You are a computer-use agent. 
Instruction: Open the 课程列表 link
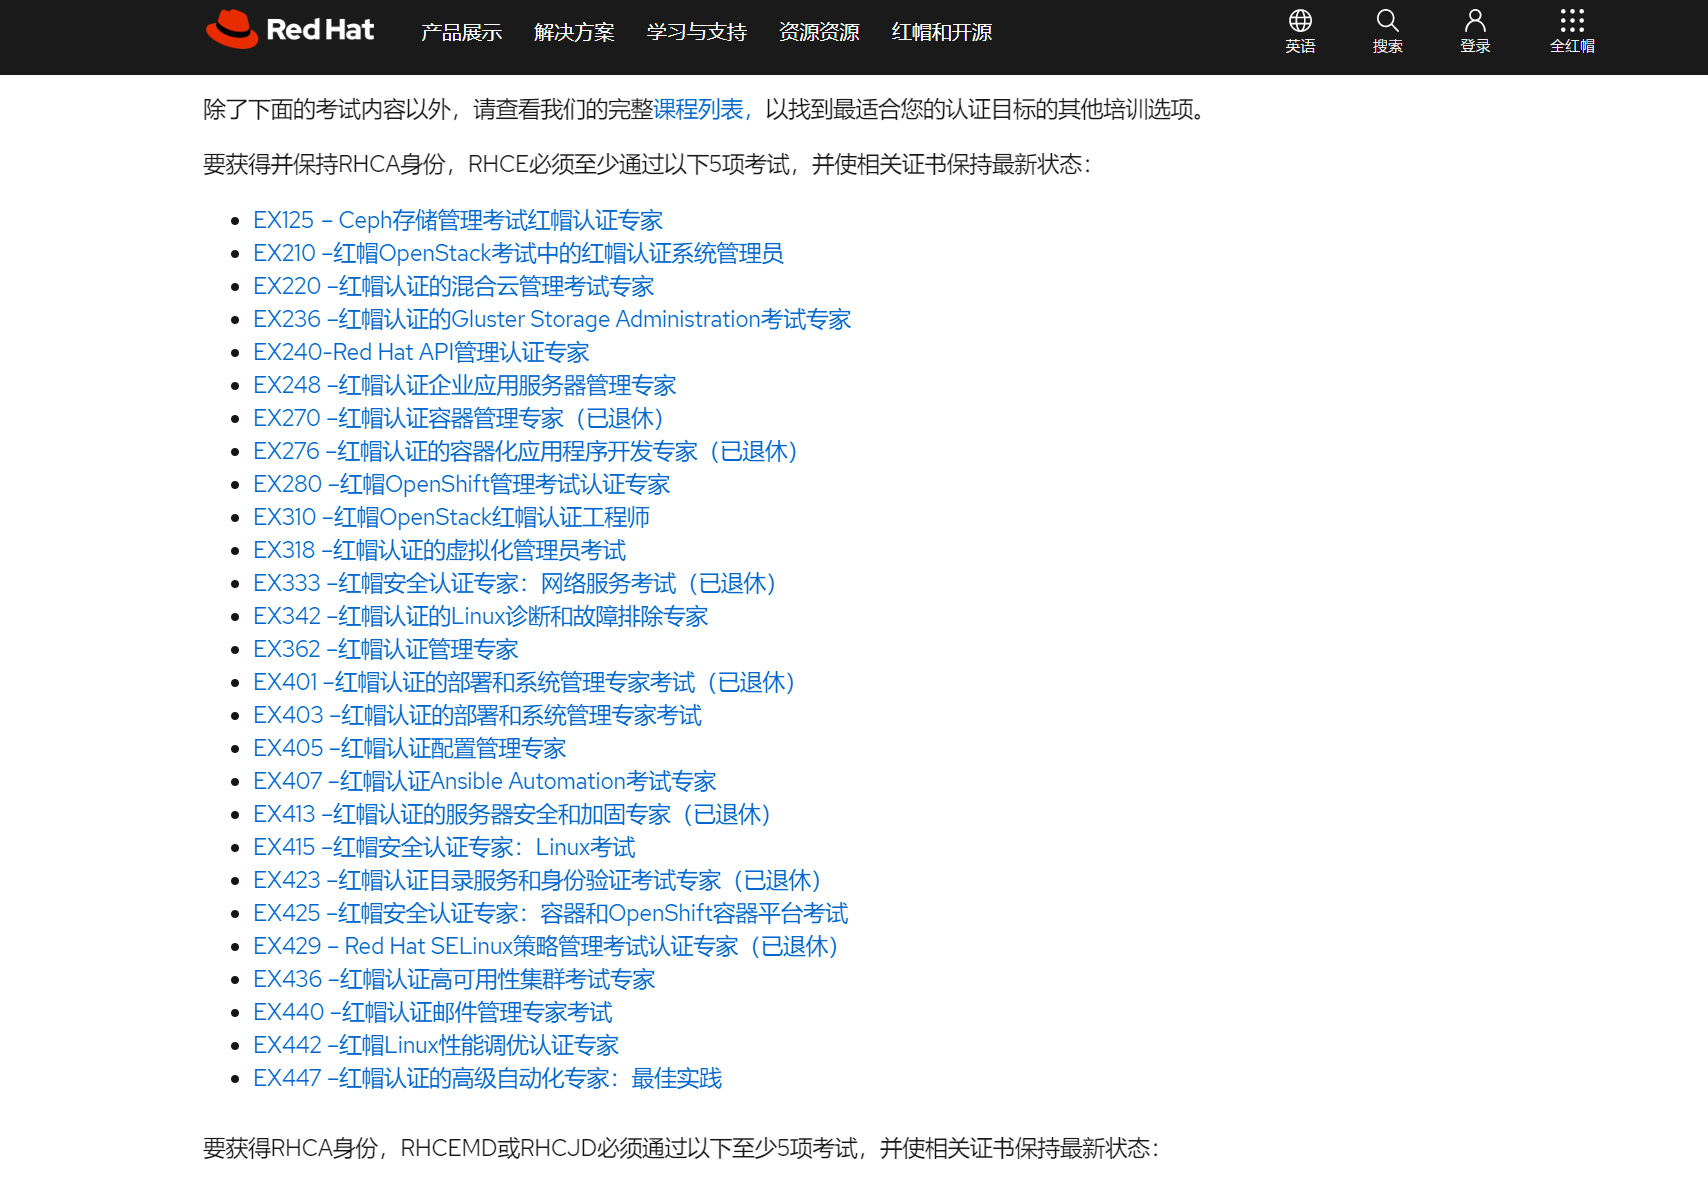tap(698, 111)
